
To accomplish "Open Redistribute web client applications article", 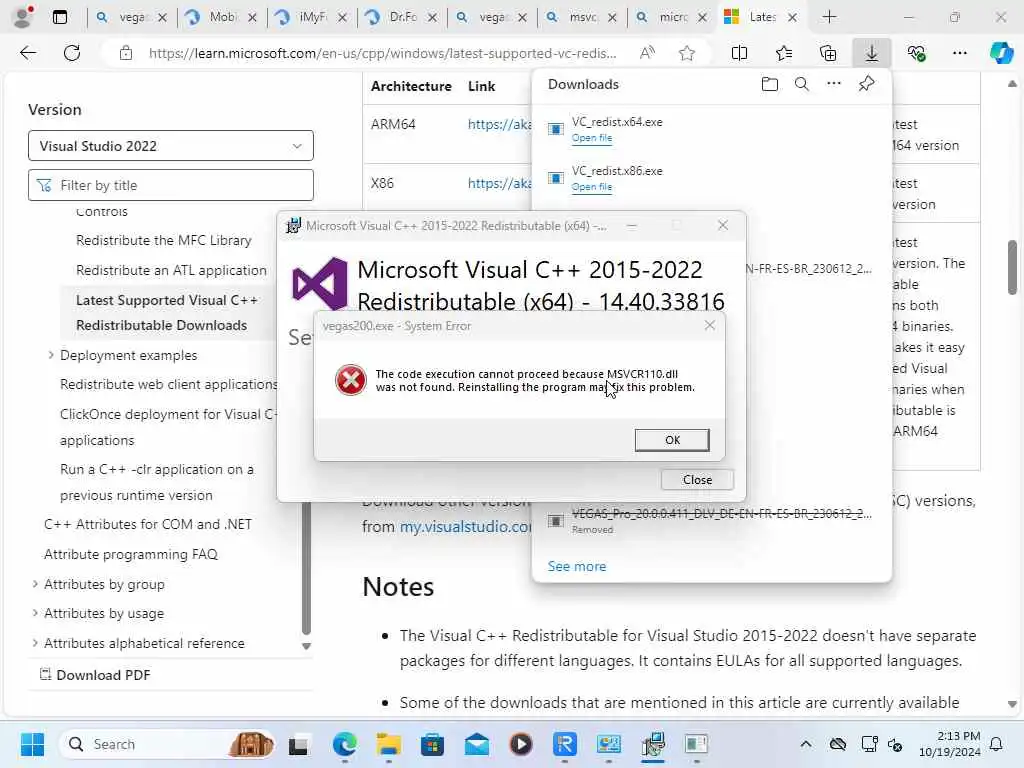I will tap(168, 385).
